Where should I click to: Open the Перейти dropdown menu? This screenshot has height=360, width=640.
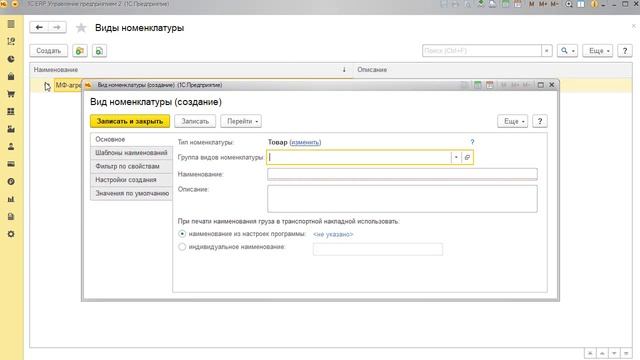pyautogui.click(x=241, y=121)
